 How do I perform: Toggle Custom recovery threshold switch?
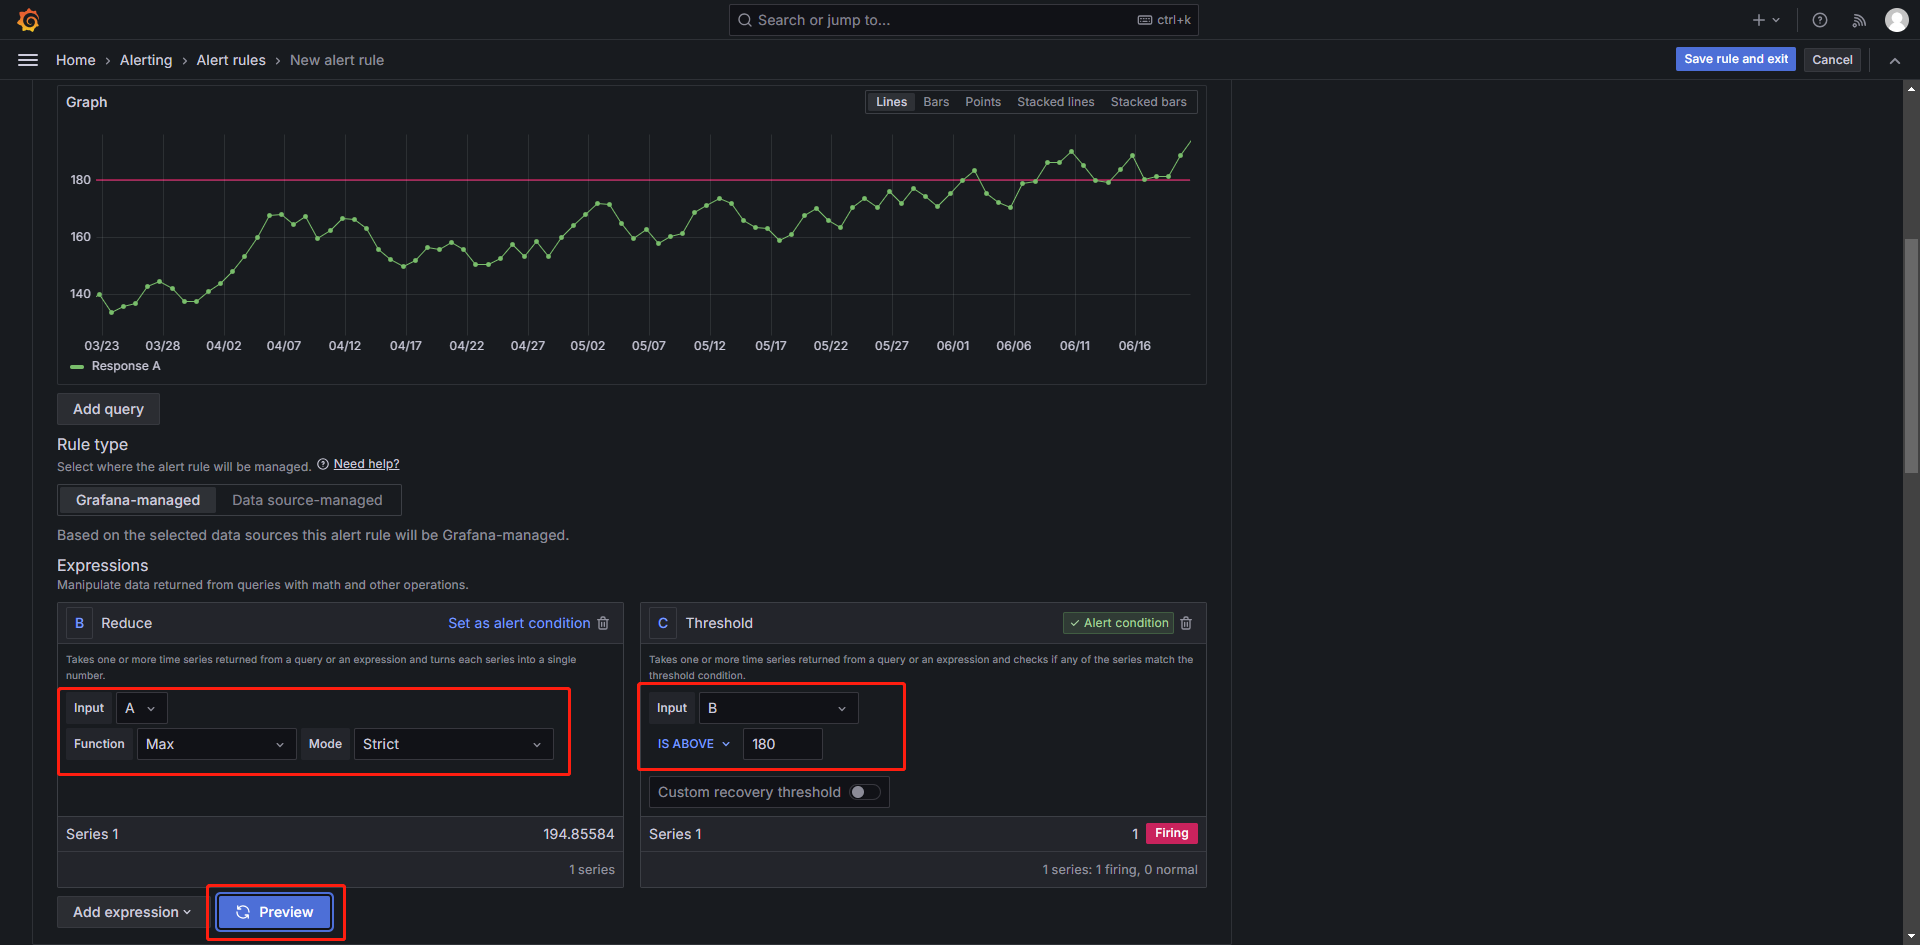(865, 792)
